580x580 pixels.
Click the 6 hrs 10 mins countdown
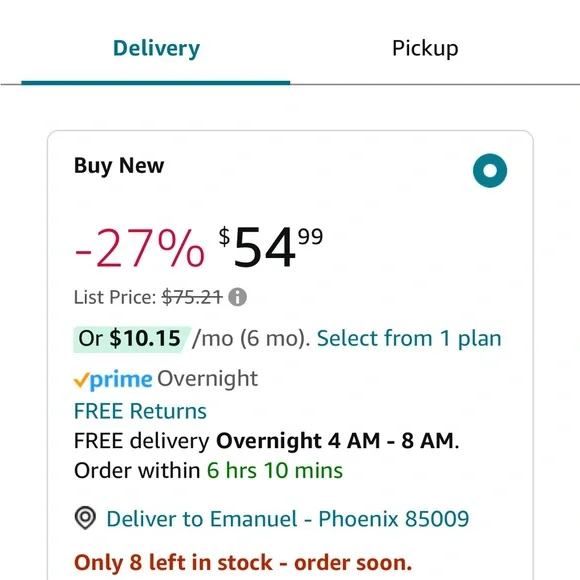[275, 471]
